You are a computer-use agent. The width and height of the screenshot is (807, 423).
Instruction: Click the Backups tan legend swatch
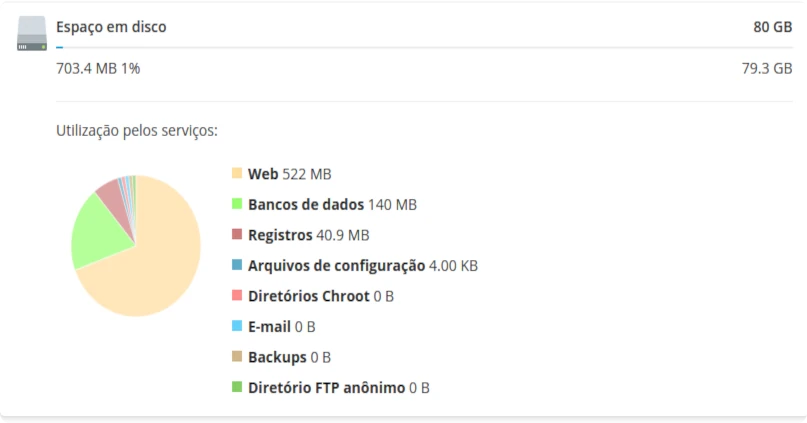pos(237,356)
